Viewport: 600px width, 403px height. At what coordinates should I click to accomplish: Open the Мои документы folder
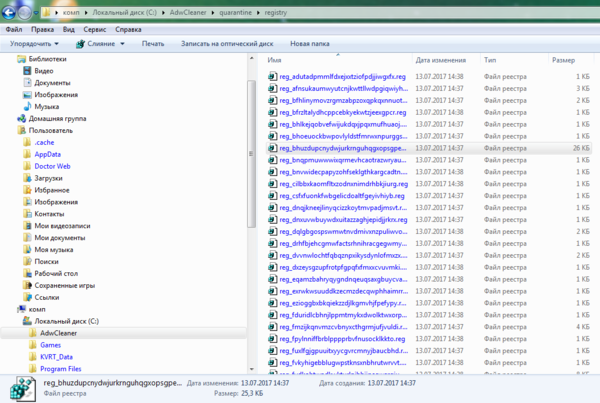[x=60, y=238]
